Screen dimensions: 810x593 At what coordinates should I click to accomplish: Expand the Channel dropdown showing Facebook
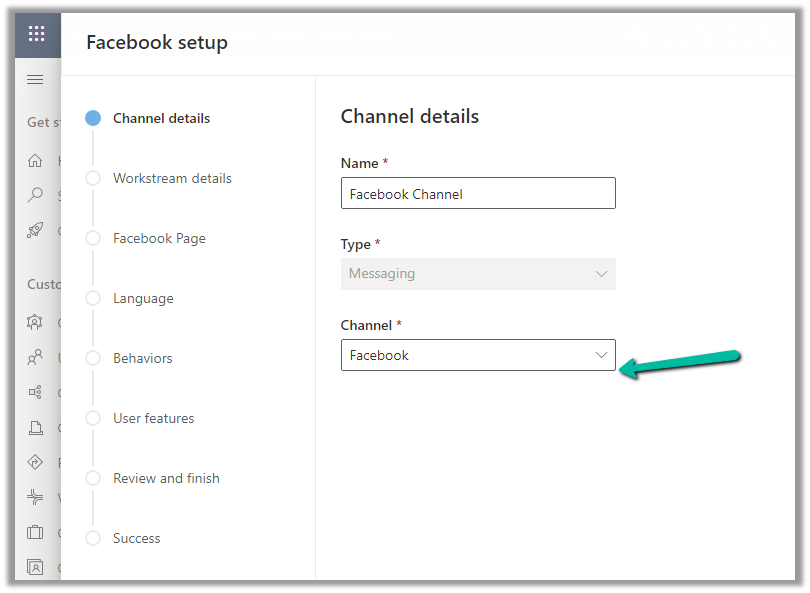point(477,355)
